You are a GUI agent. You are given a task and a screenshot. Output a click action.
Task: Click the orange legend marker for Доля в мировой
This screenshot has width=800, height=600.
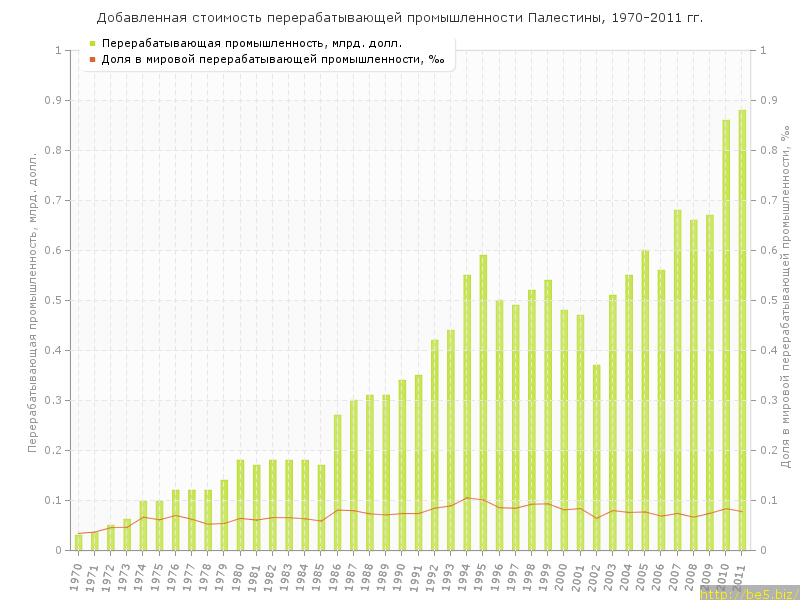point(92,59)
